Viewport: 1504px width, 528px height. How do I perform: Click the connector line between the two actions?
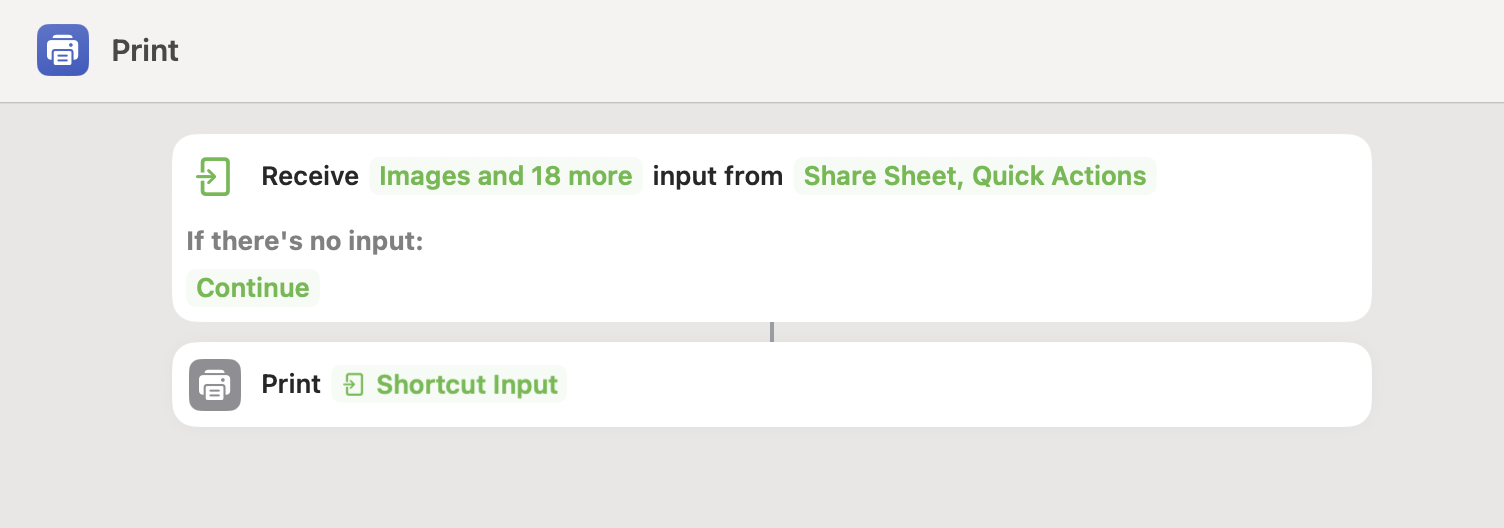pos(772,332)
